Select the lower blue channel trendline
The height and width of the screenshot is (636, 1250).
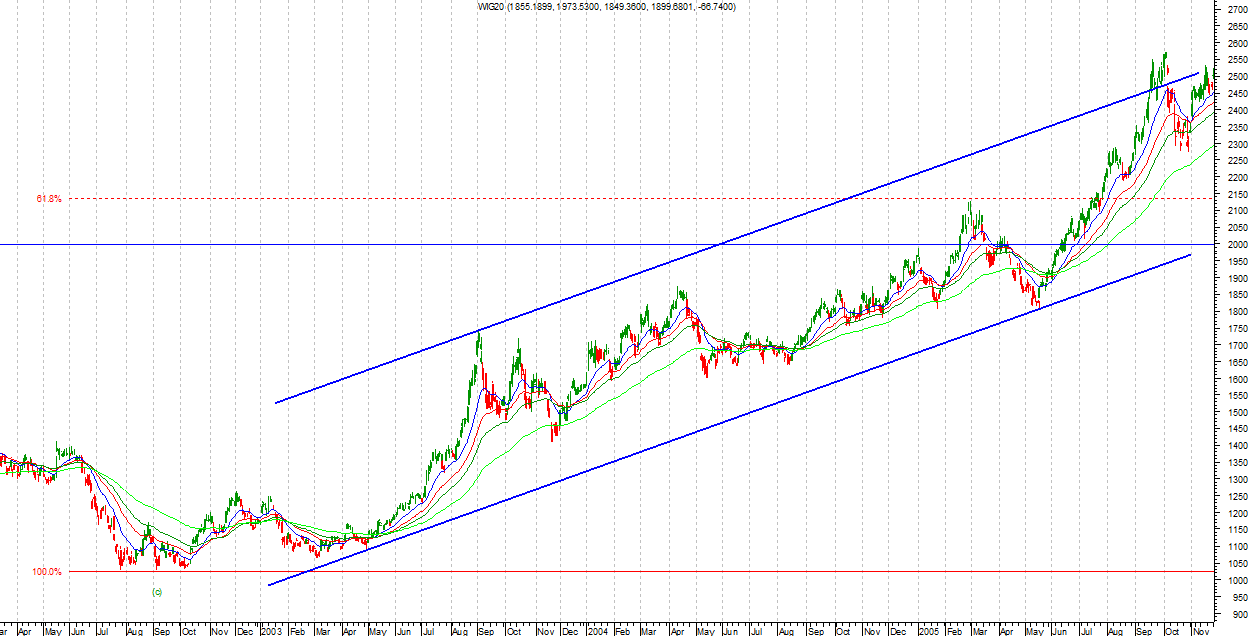[729, 420]
